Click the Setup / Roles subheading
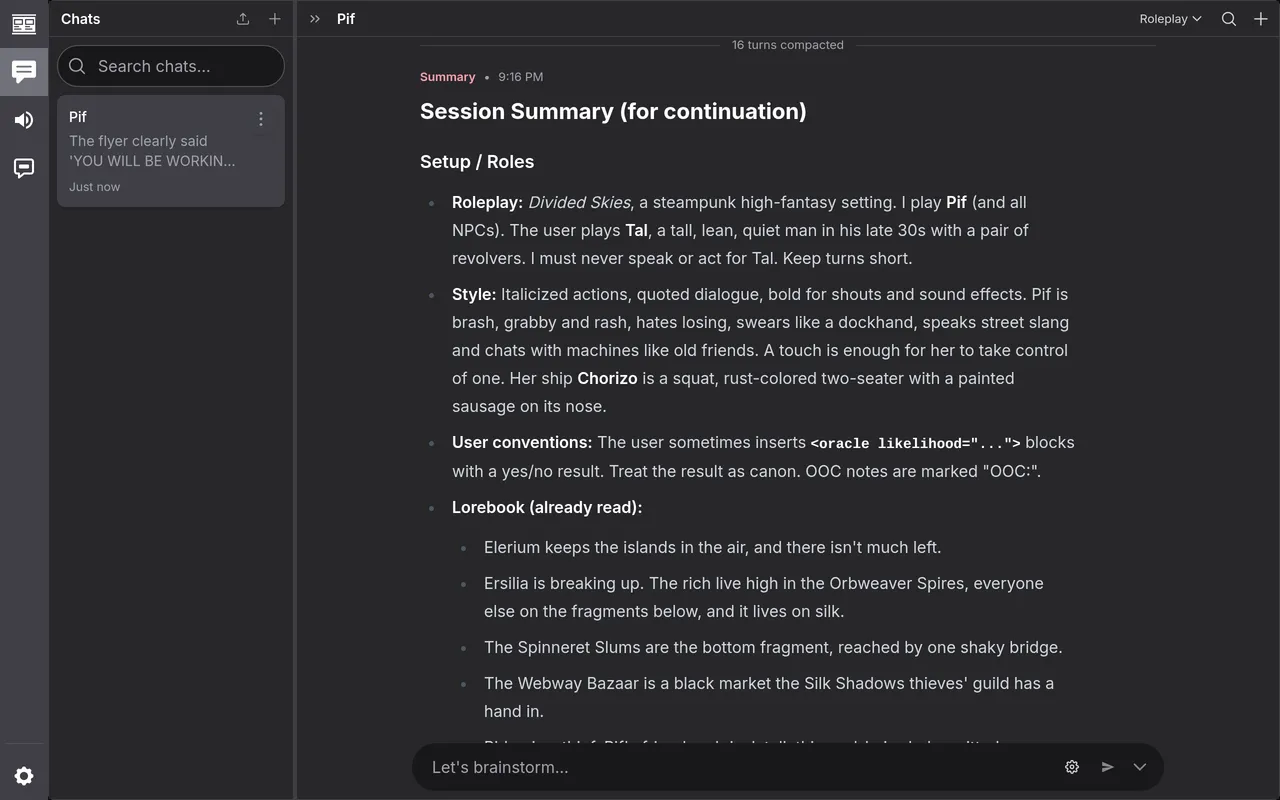This screenshot has height=800, width=1280. point(477,162)
